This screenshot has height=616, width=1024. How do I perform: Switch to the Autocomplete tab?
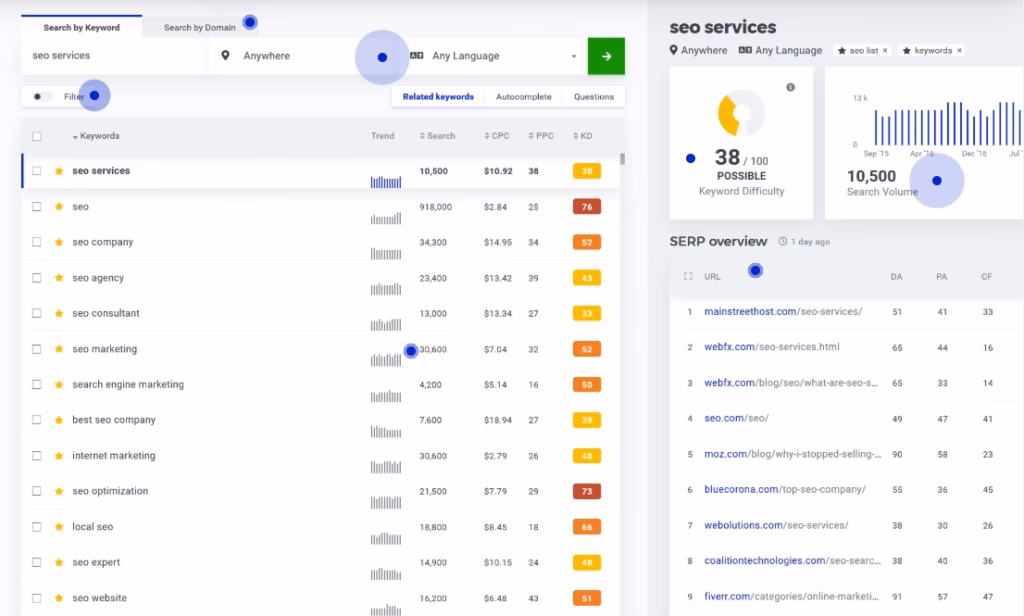click(x=523, y=97)
